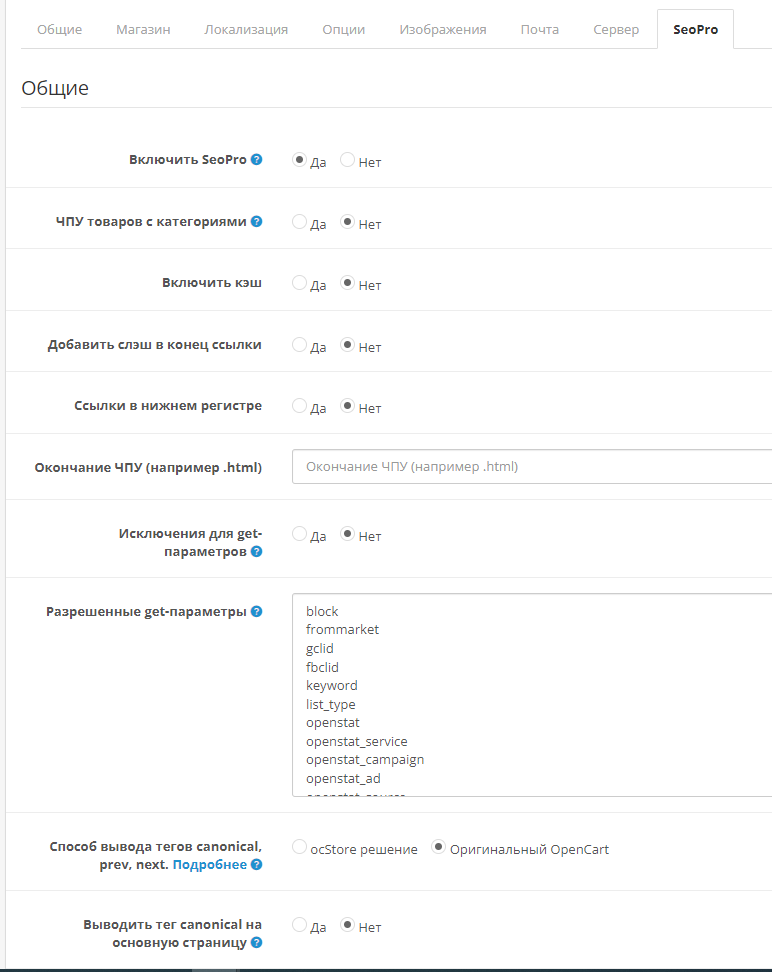The image size is (772, 972).
Task: Open the Подробнее link
Action: point(210,864)
